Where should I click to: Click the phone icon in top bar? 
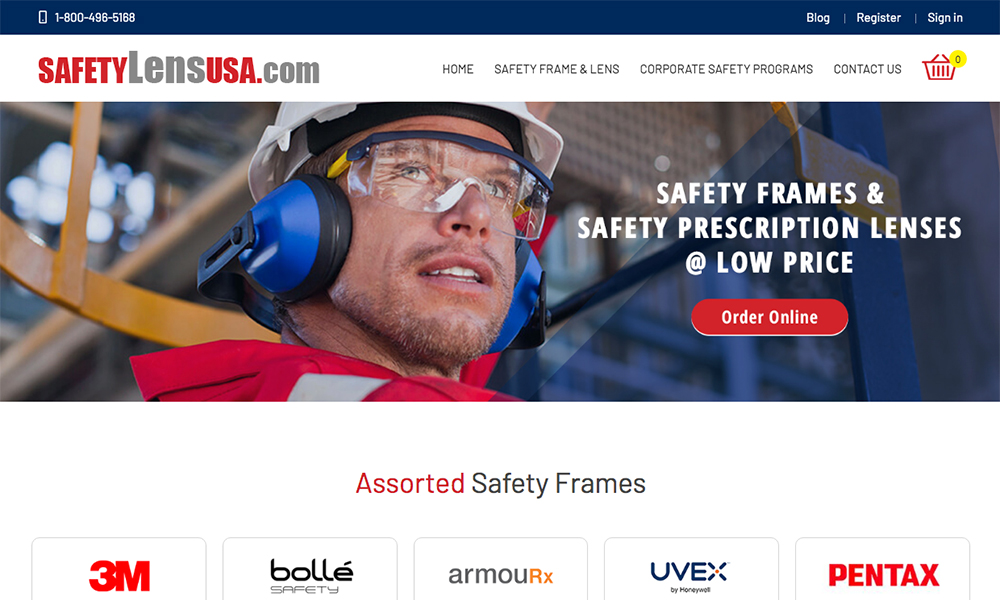click(43, 17)
